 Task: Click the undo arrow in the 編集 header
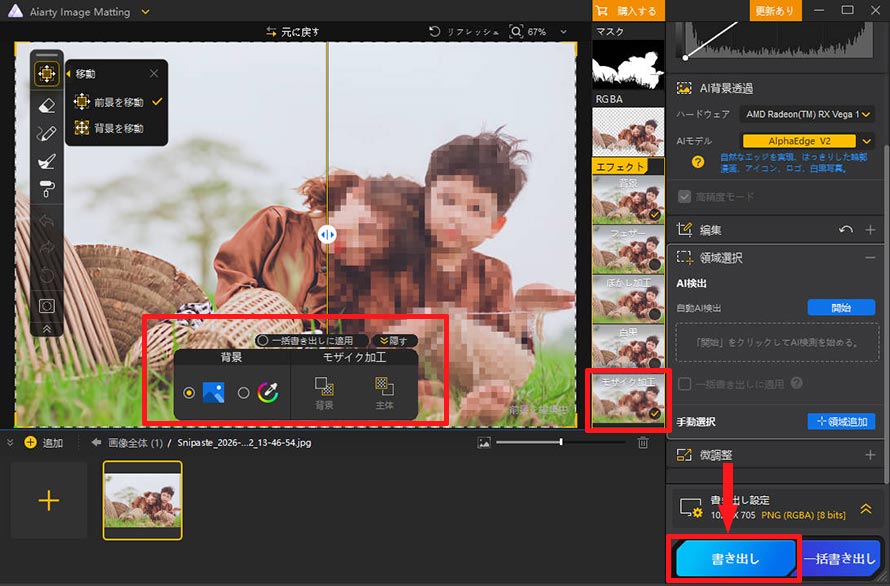tap(846, 230)
